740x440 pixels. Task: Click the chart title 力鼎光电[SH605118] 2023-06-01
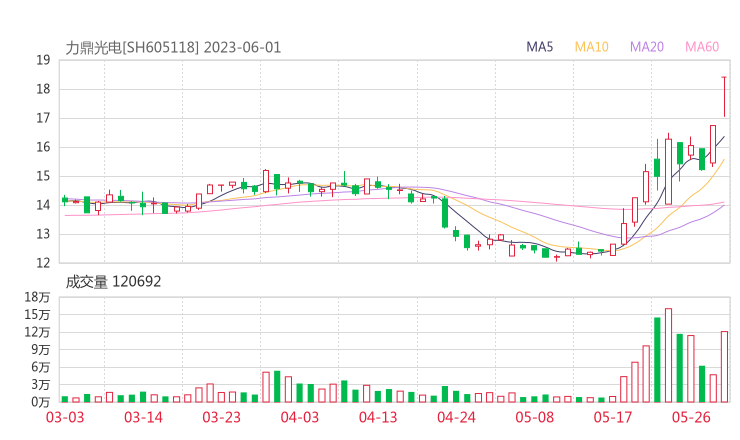(x=173, y=48)
